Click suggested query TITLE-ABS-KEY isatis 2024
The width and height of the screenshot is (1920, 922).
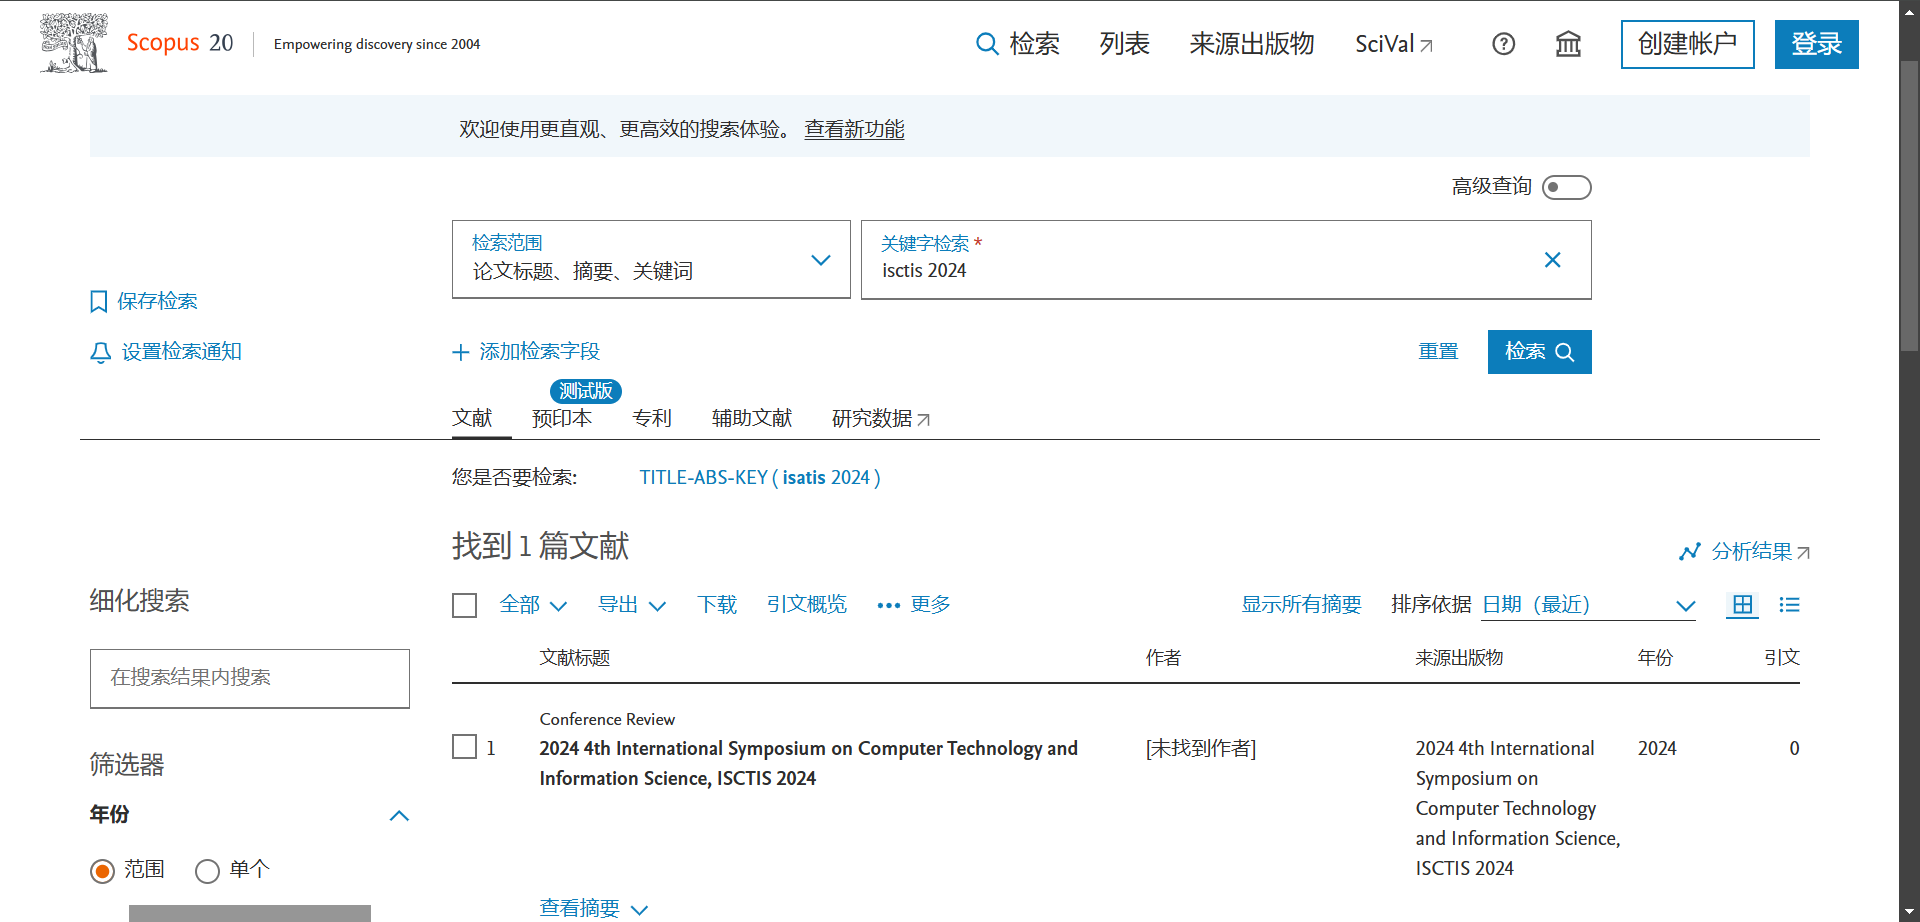click(760, 478)
